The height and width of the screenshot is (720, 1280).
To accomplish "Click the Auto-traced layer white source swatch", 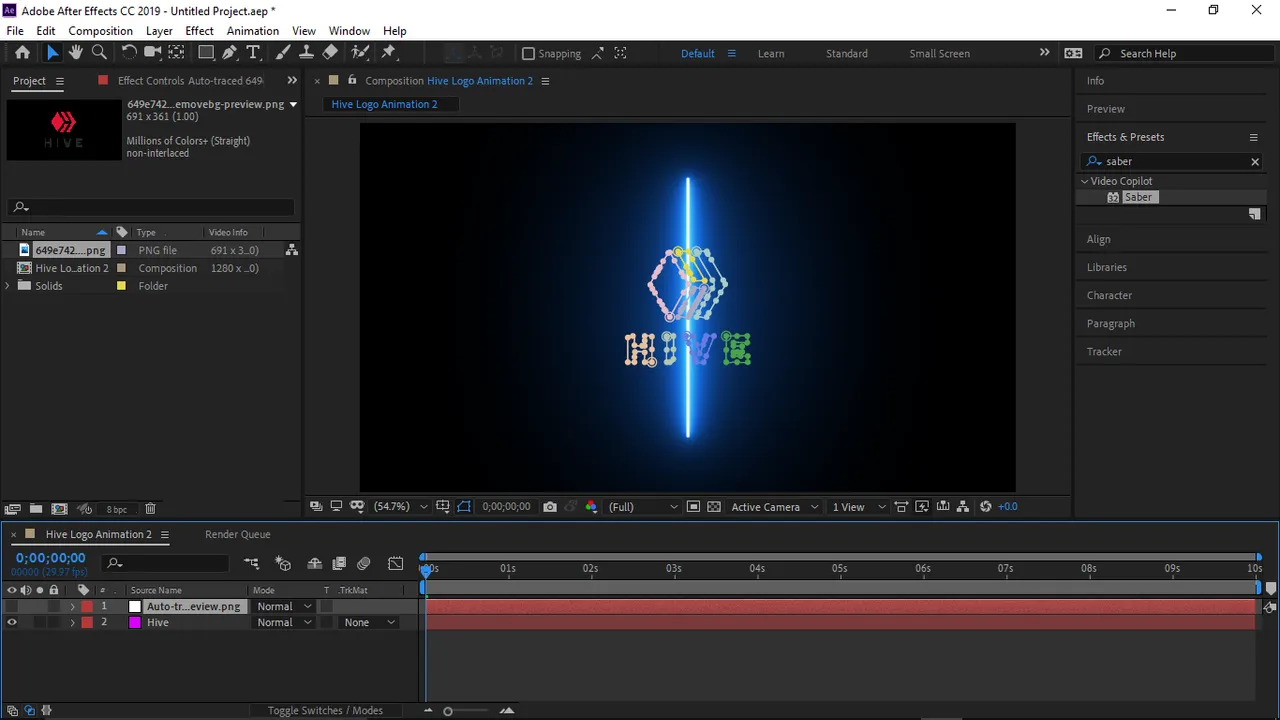I will [x=135, y=606].
